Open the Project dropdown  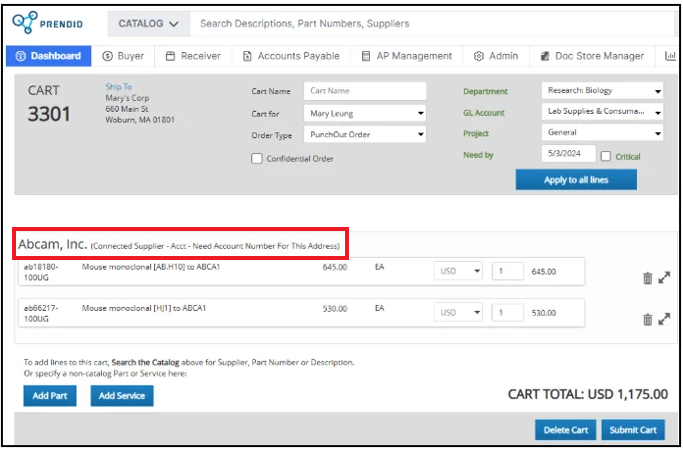pyautogui.click(x=602, y=132)
